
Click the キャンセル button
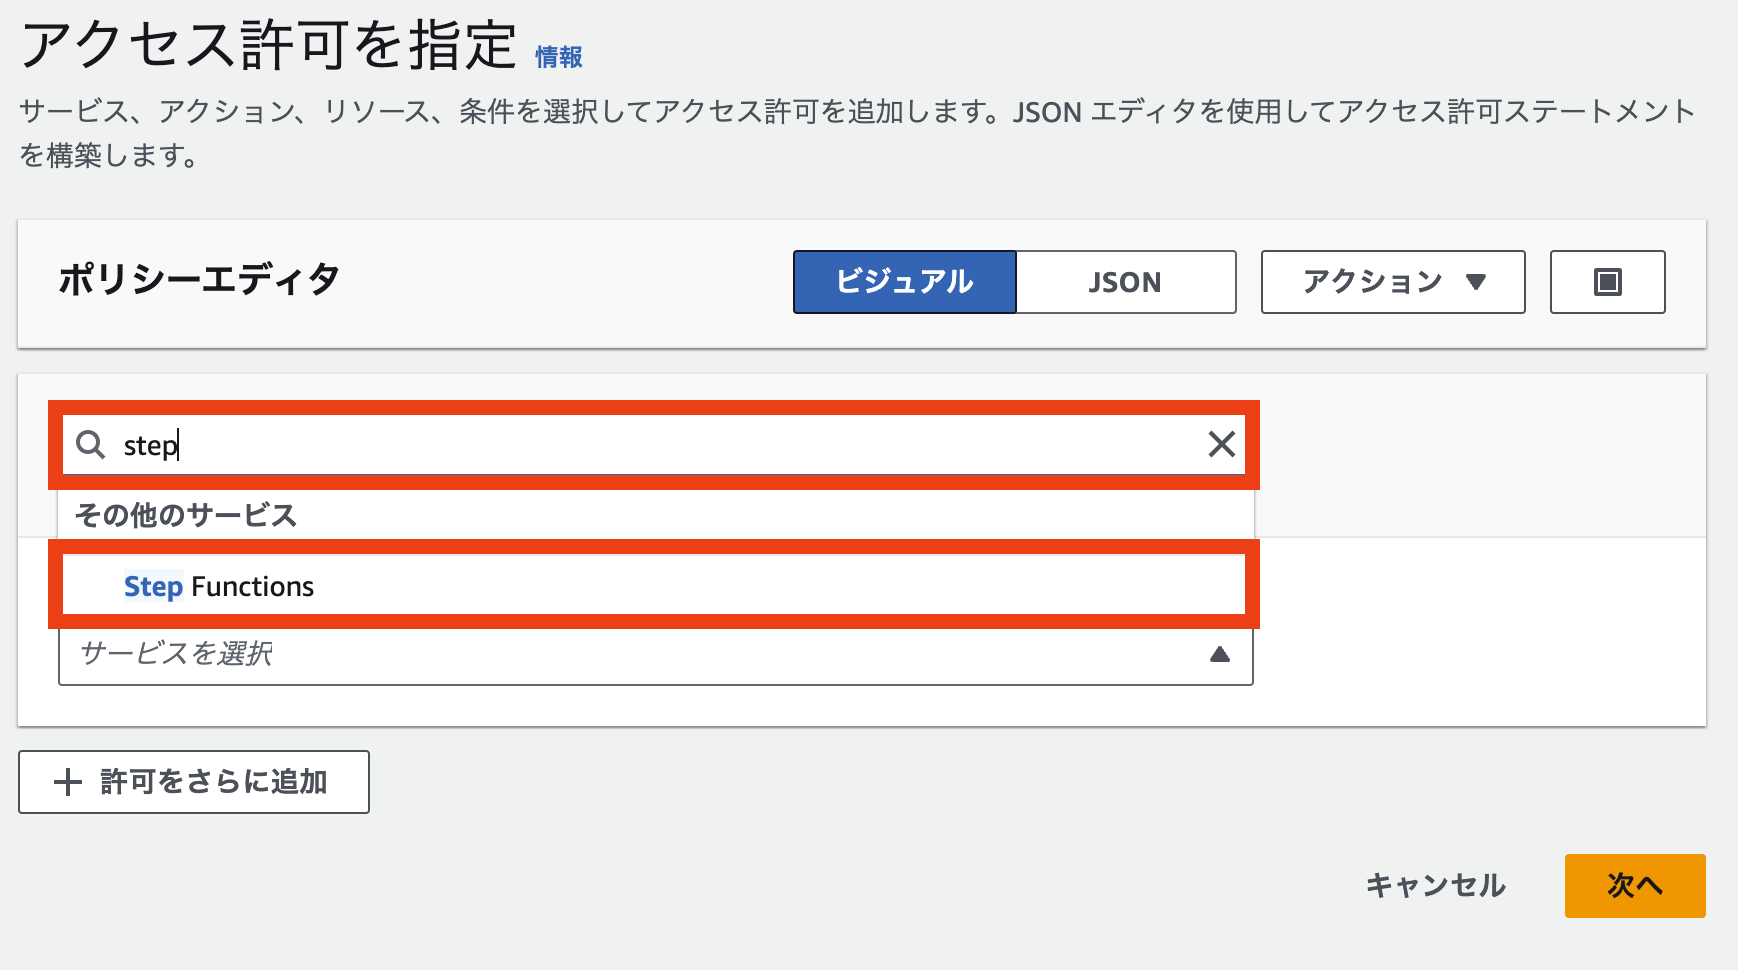(1436, 886)
